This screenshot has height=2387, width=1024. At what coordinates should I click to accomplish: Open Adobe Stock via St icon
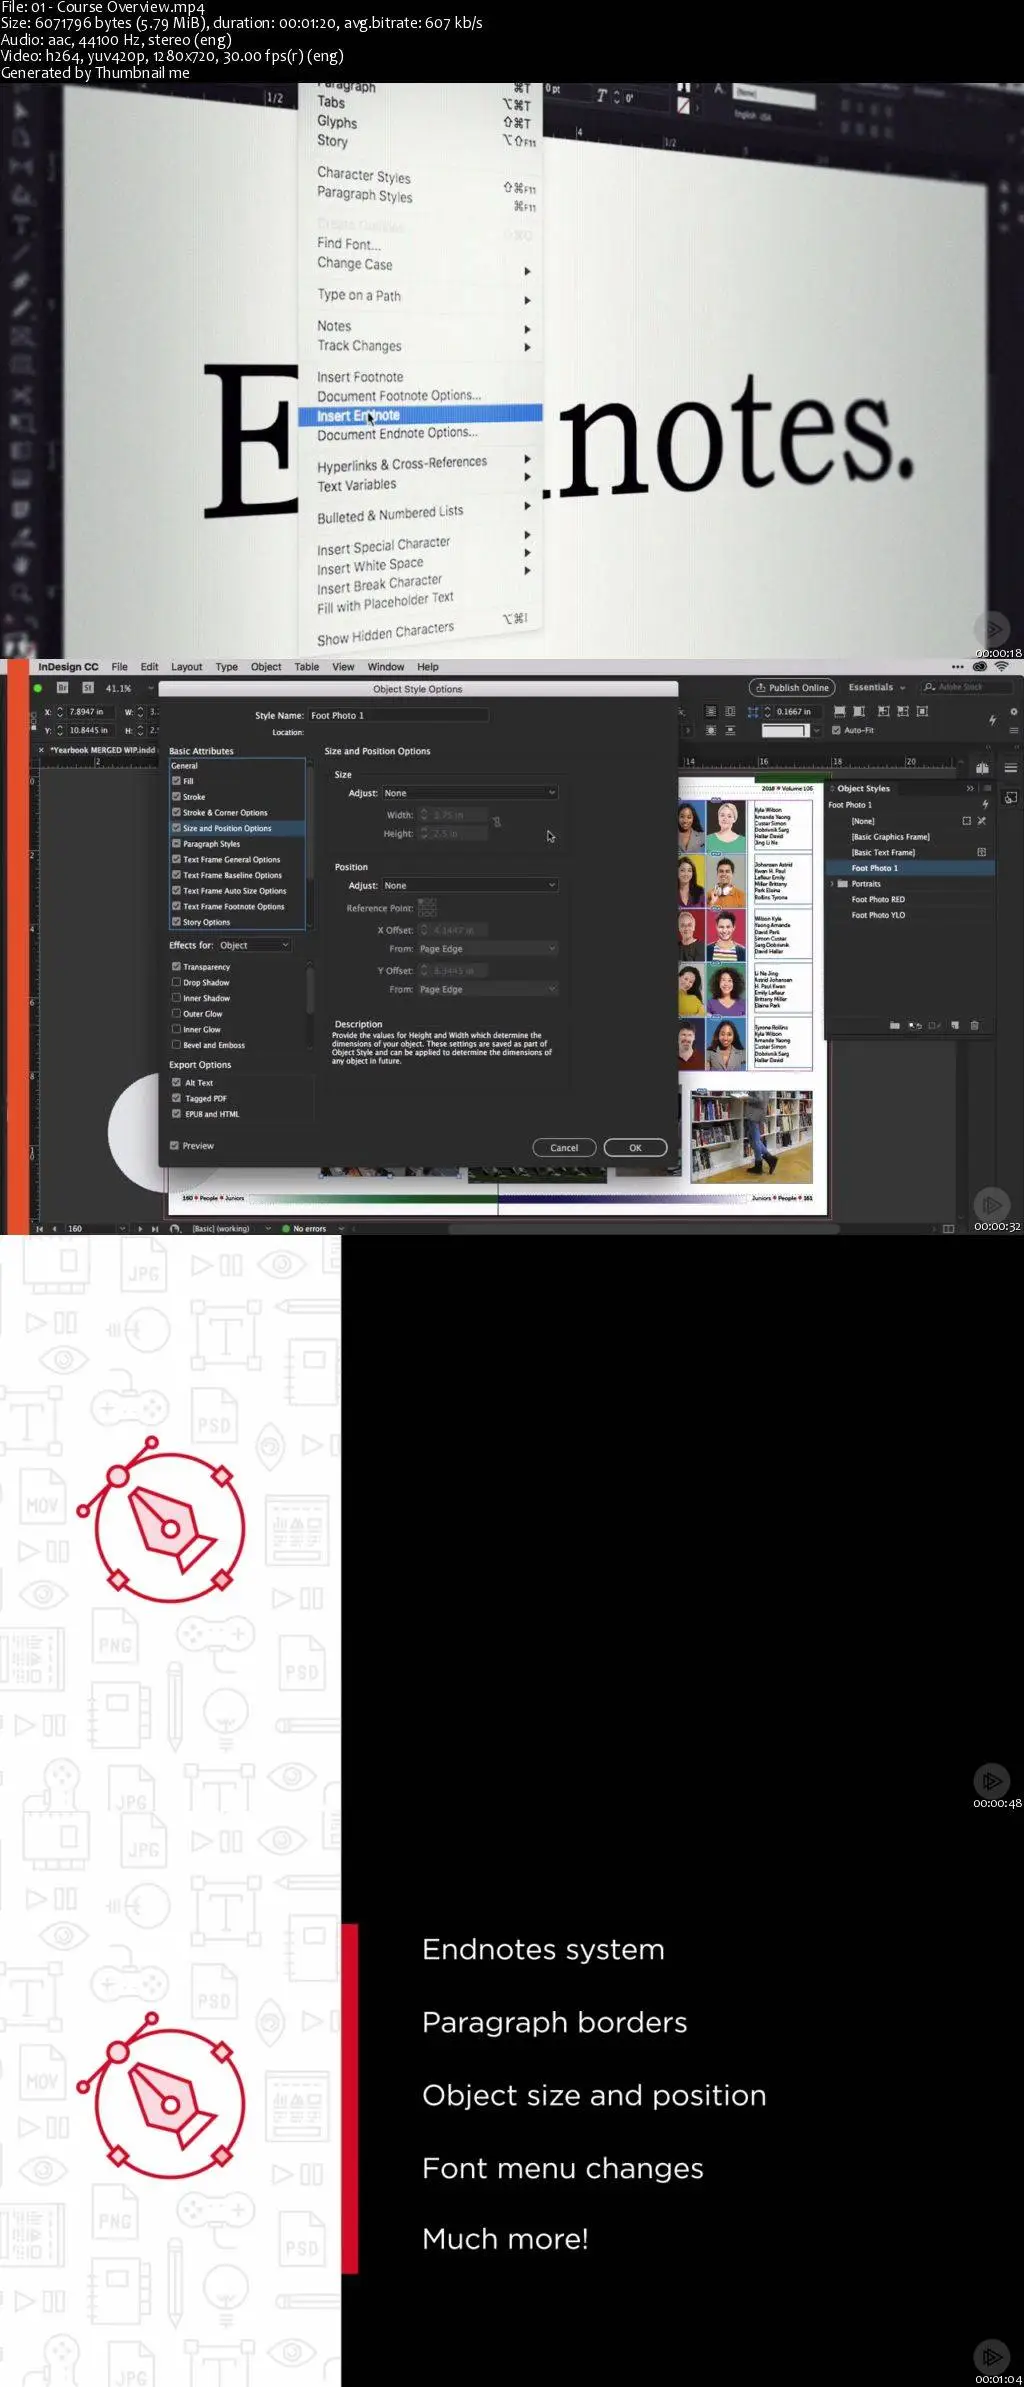coord(88,688)
